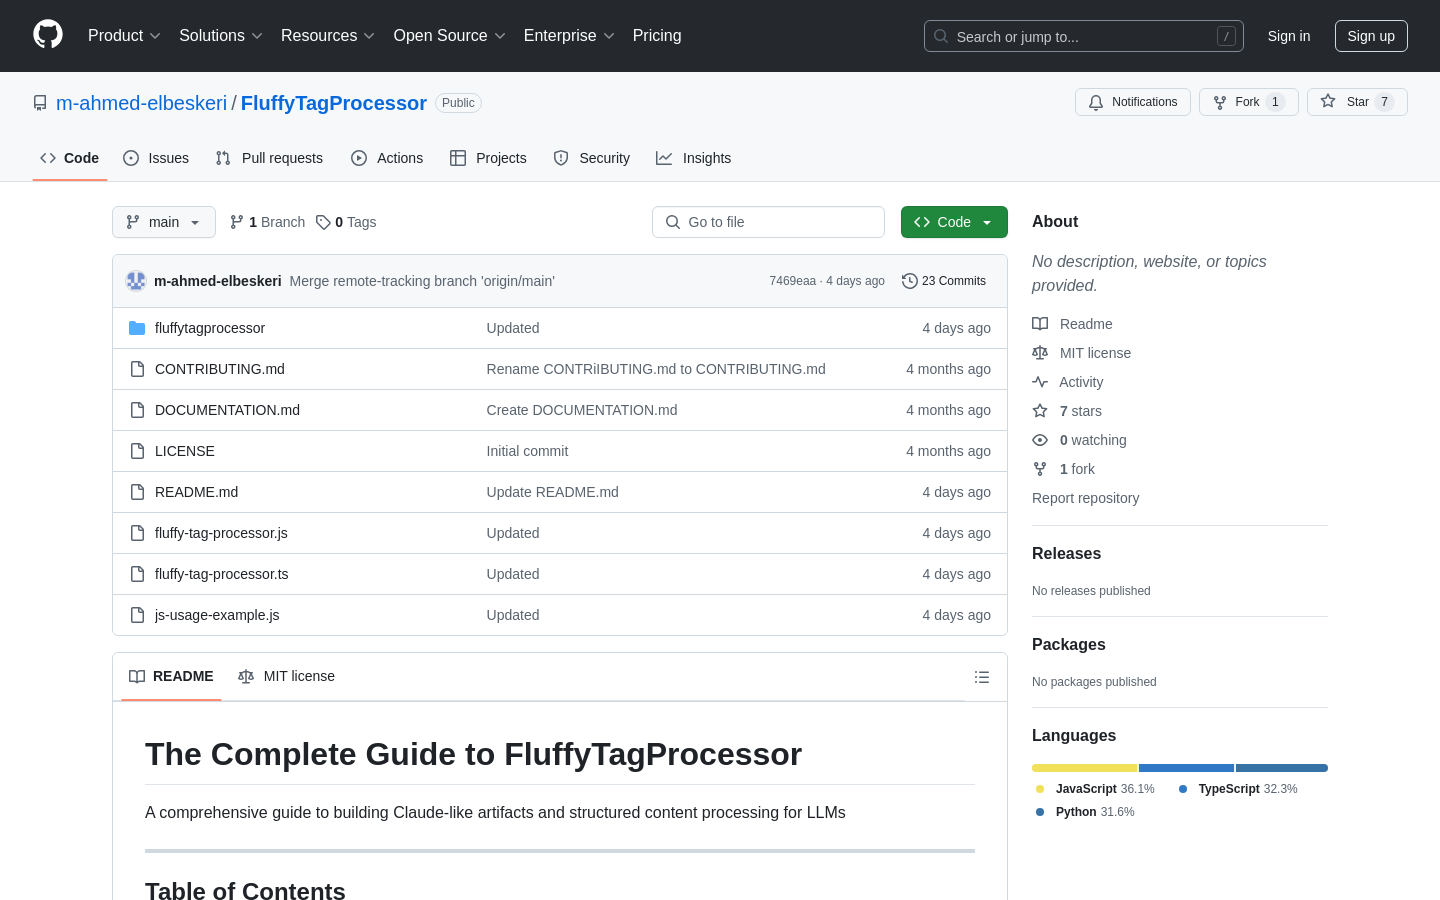
Task: Open commit 'Merge remote-tracking branch origin/main'
Action: [422, 281]
